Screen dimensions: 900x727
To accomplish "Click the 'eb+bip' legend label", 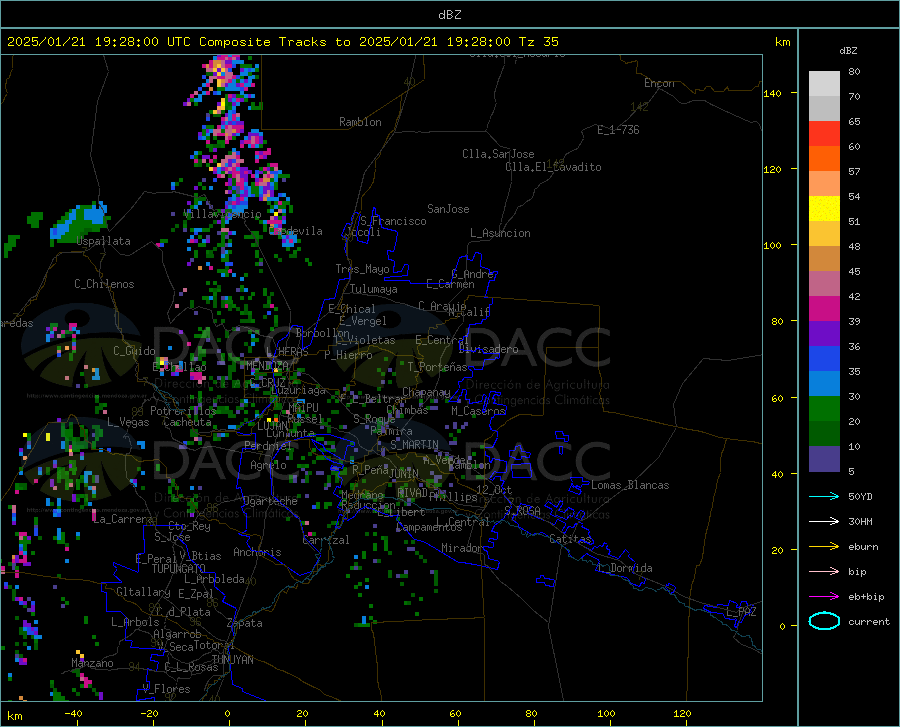I will (x=866, y=597).
